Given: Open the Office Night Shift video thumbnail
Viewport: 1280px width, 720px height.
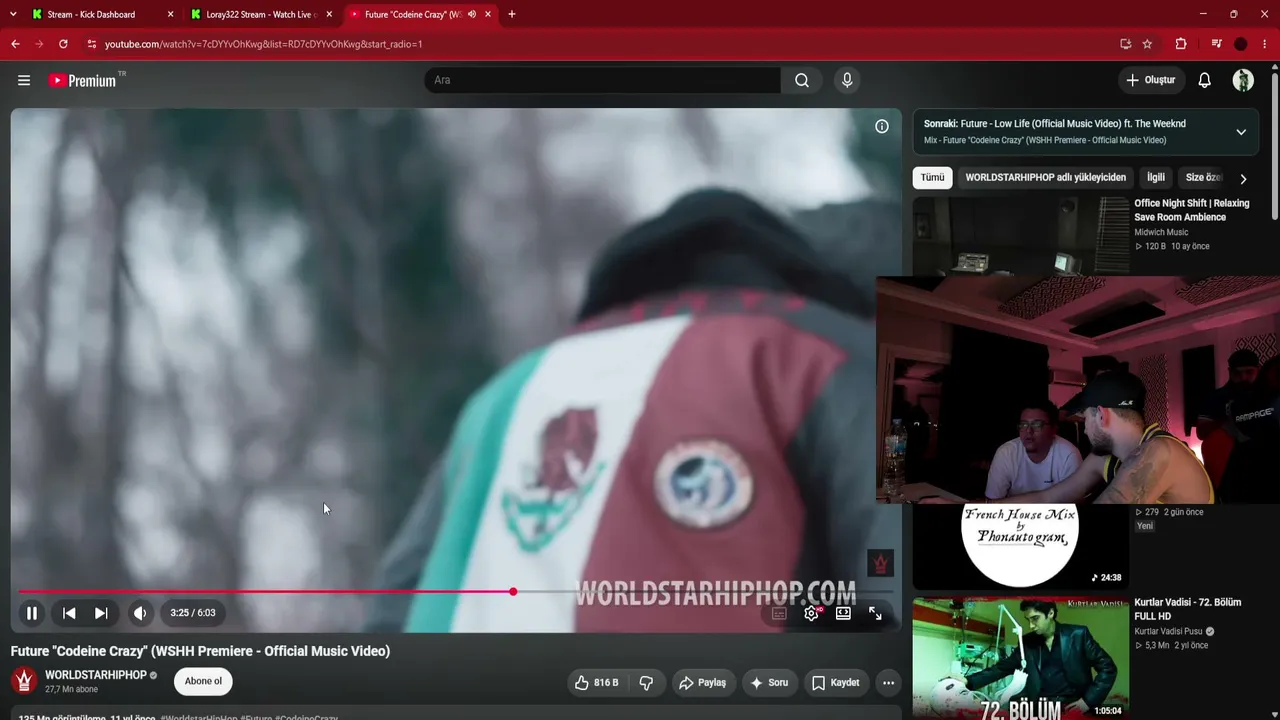Looking at the screenshot, I should point(1021,236).
